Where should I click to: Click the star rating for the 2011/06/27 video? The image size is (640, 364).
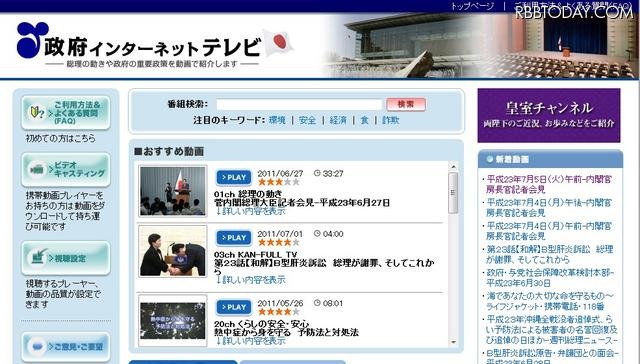[279, 182]
